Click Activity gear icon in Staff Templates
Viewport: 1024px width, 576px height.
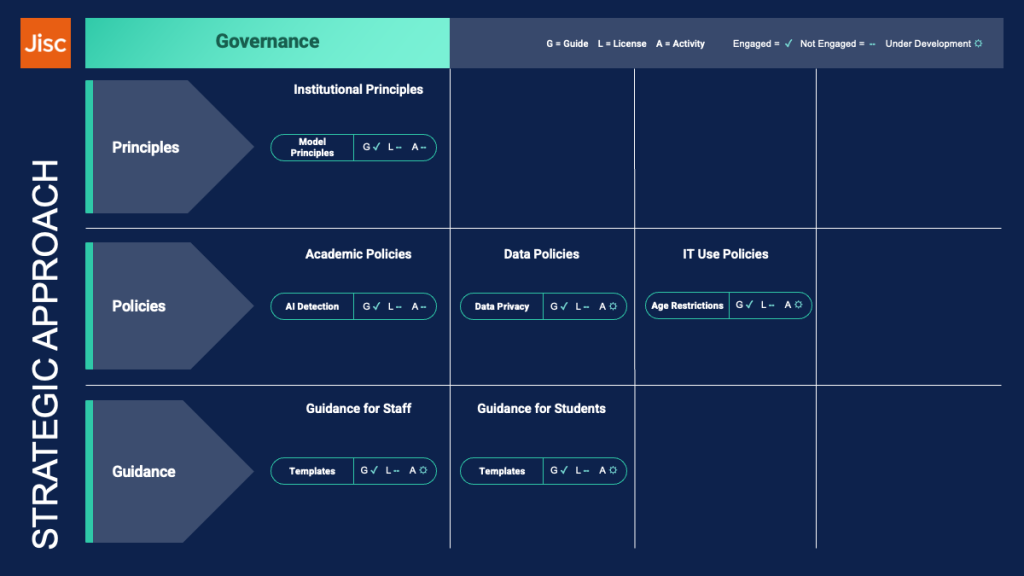click(423, 470)
